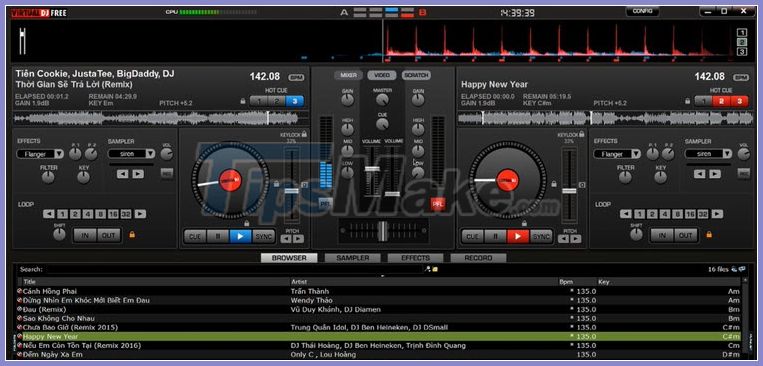
Task: Sync the left deck with SYNC button
Action: 263,237
